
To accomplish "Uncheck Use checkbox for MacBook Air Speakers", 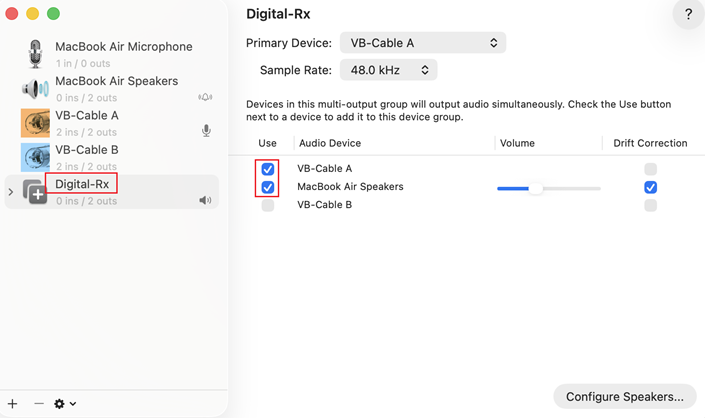I will coord(267,187).
